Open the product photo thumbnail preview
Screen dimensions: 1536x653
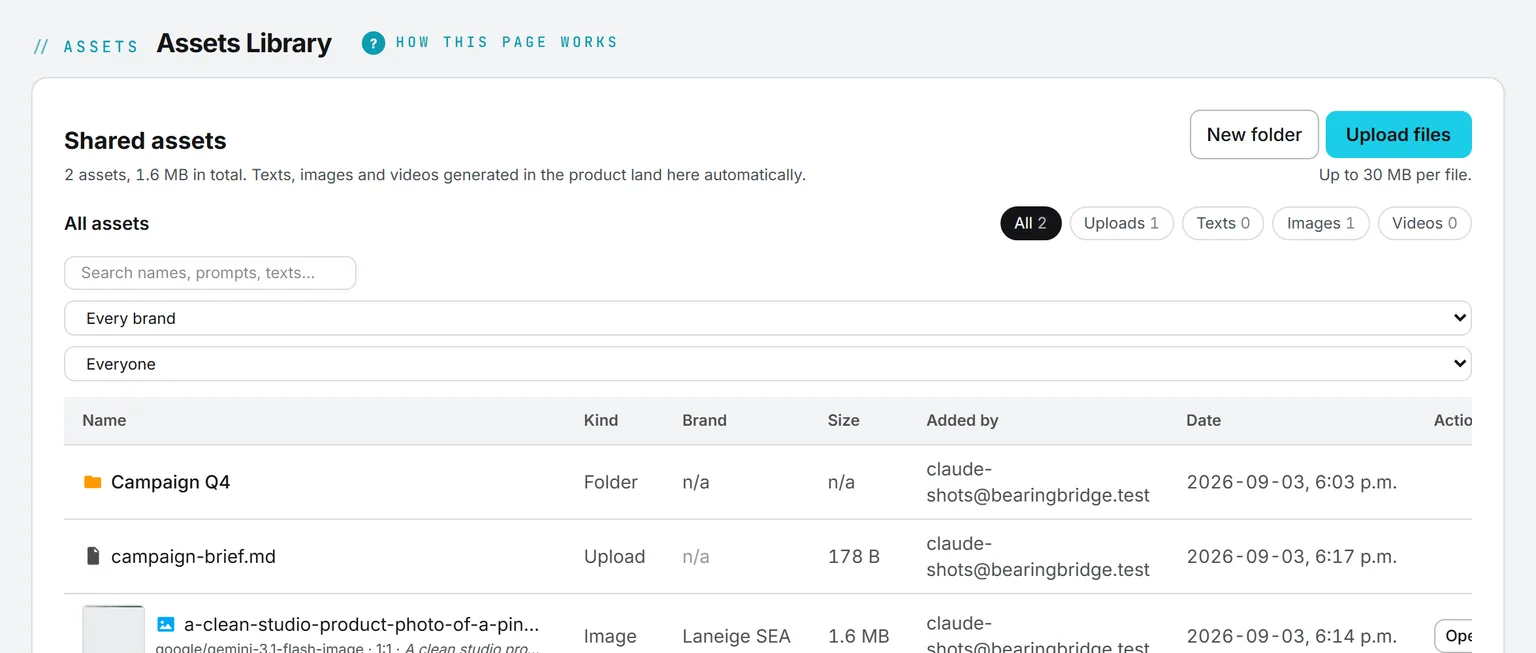point(113,629)
